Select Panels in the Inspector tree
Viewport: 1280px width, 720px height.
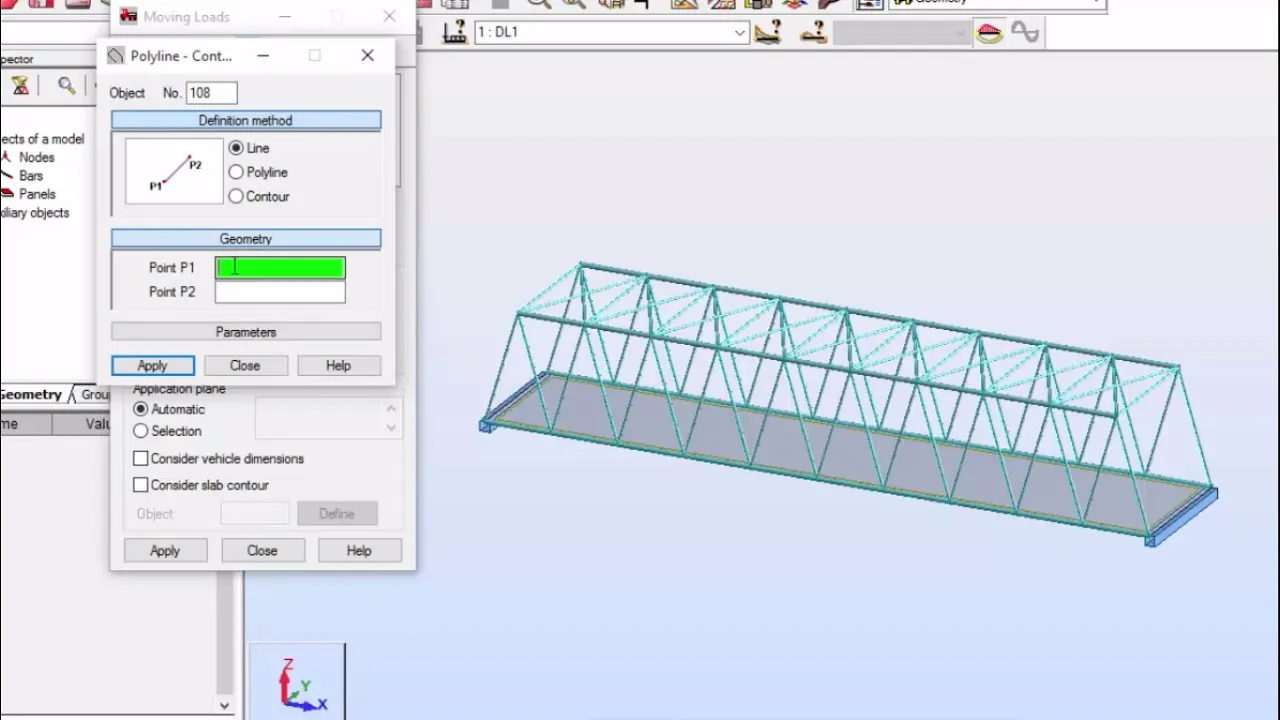[x=37, y=194]
